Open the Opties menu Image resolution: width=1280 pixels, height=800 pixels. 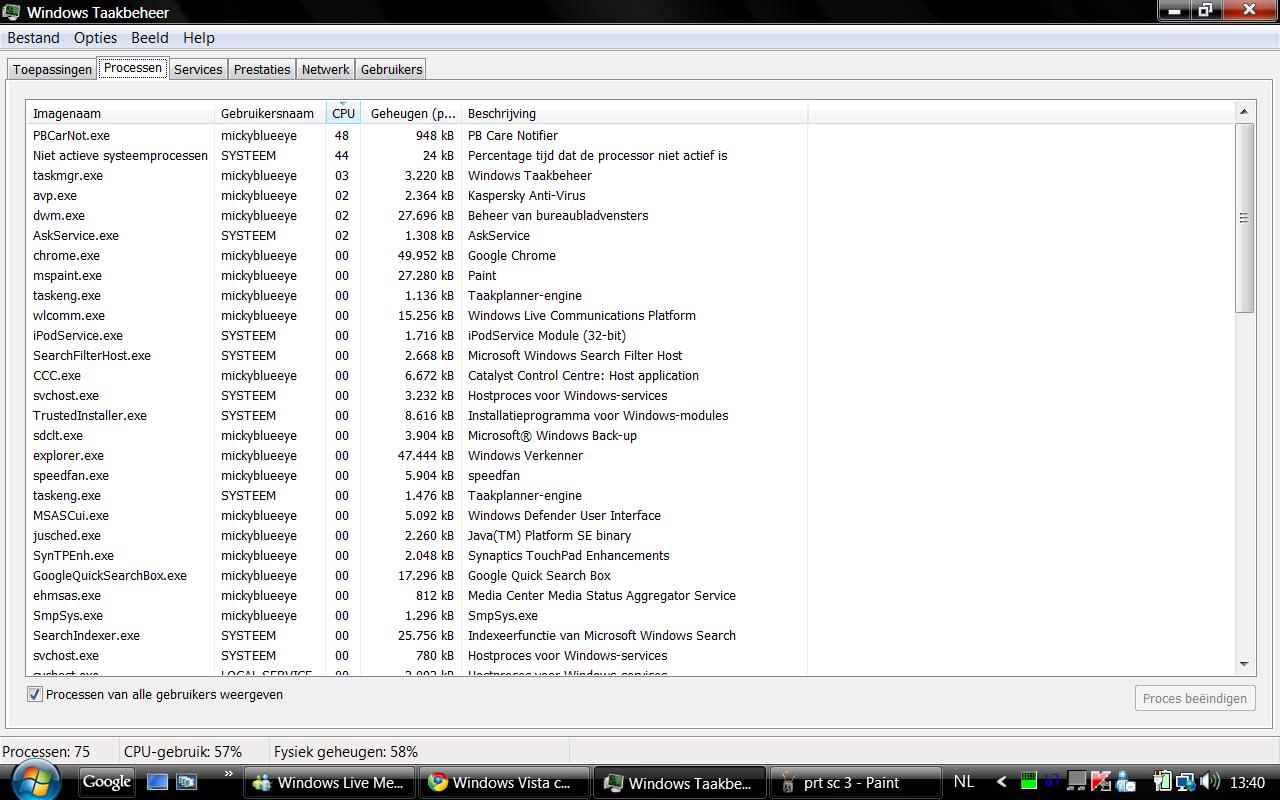point(95,38)
